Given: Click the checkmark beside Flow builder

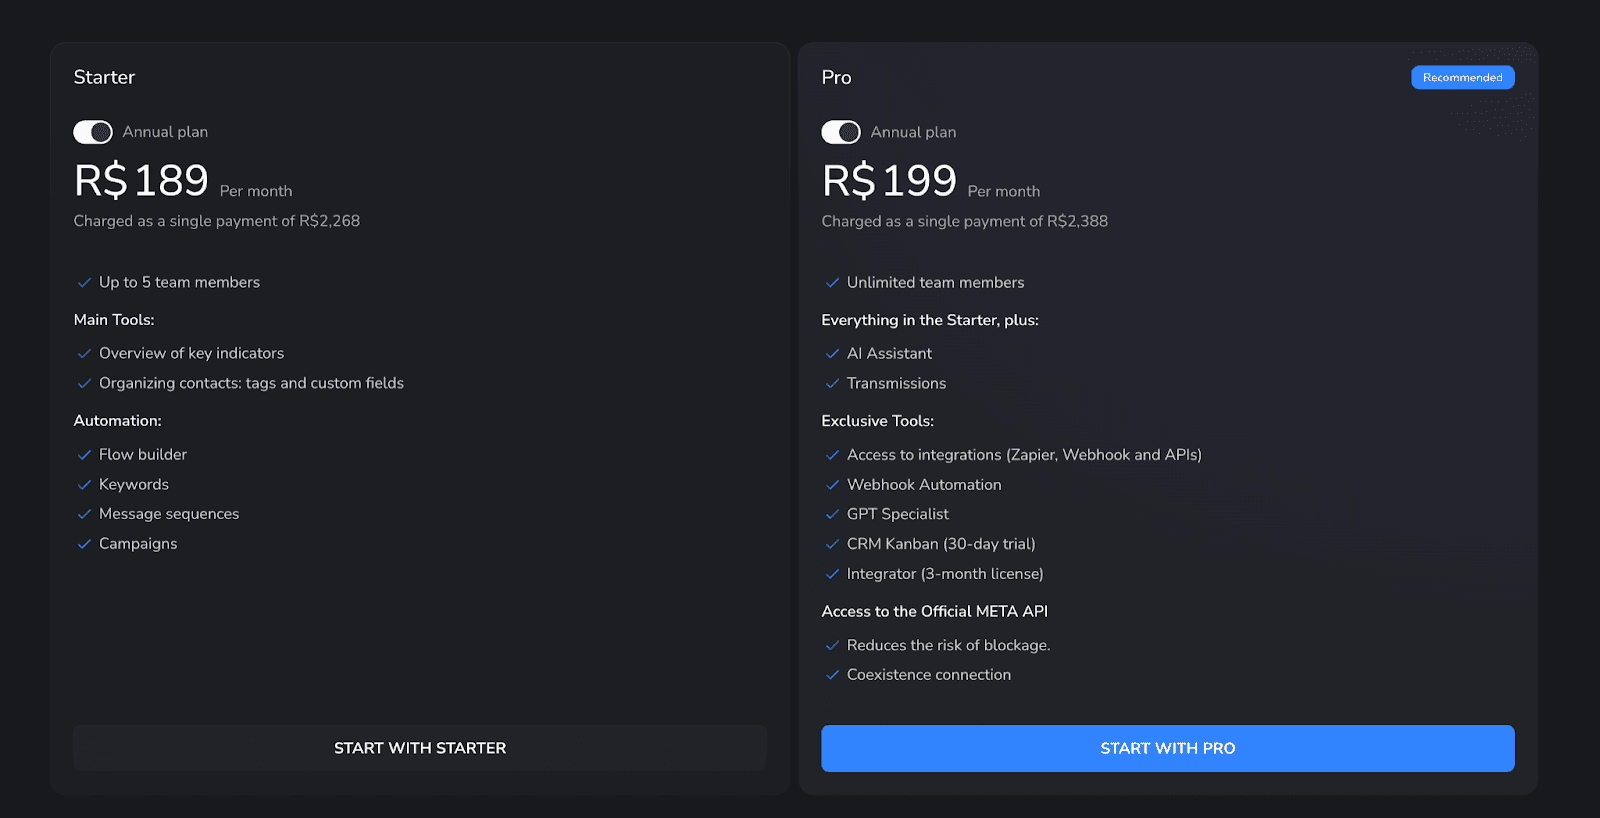Looking at the screenshot, I should tap(84, 454).
